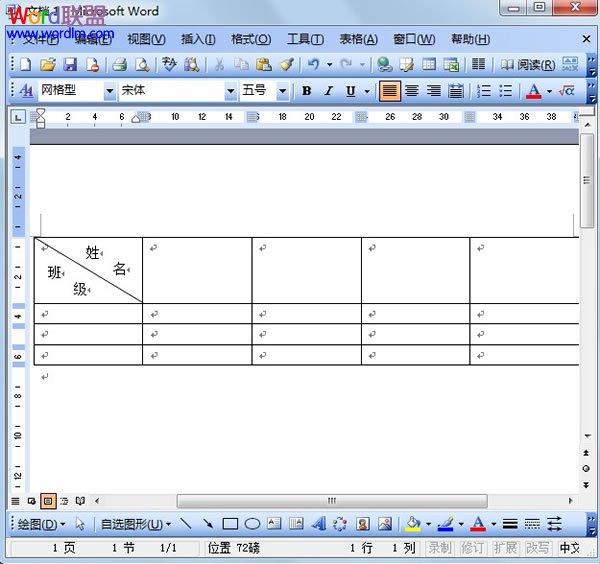Insert a table from the toolbar

point(429,64)
